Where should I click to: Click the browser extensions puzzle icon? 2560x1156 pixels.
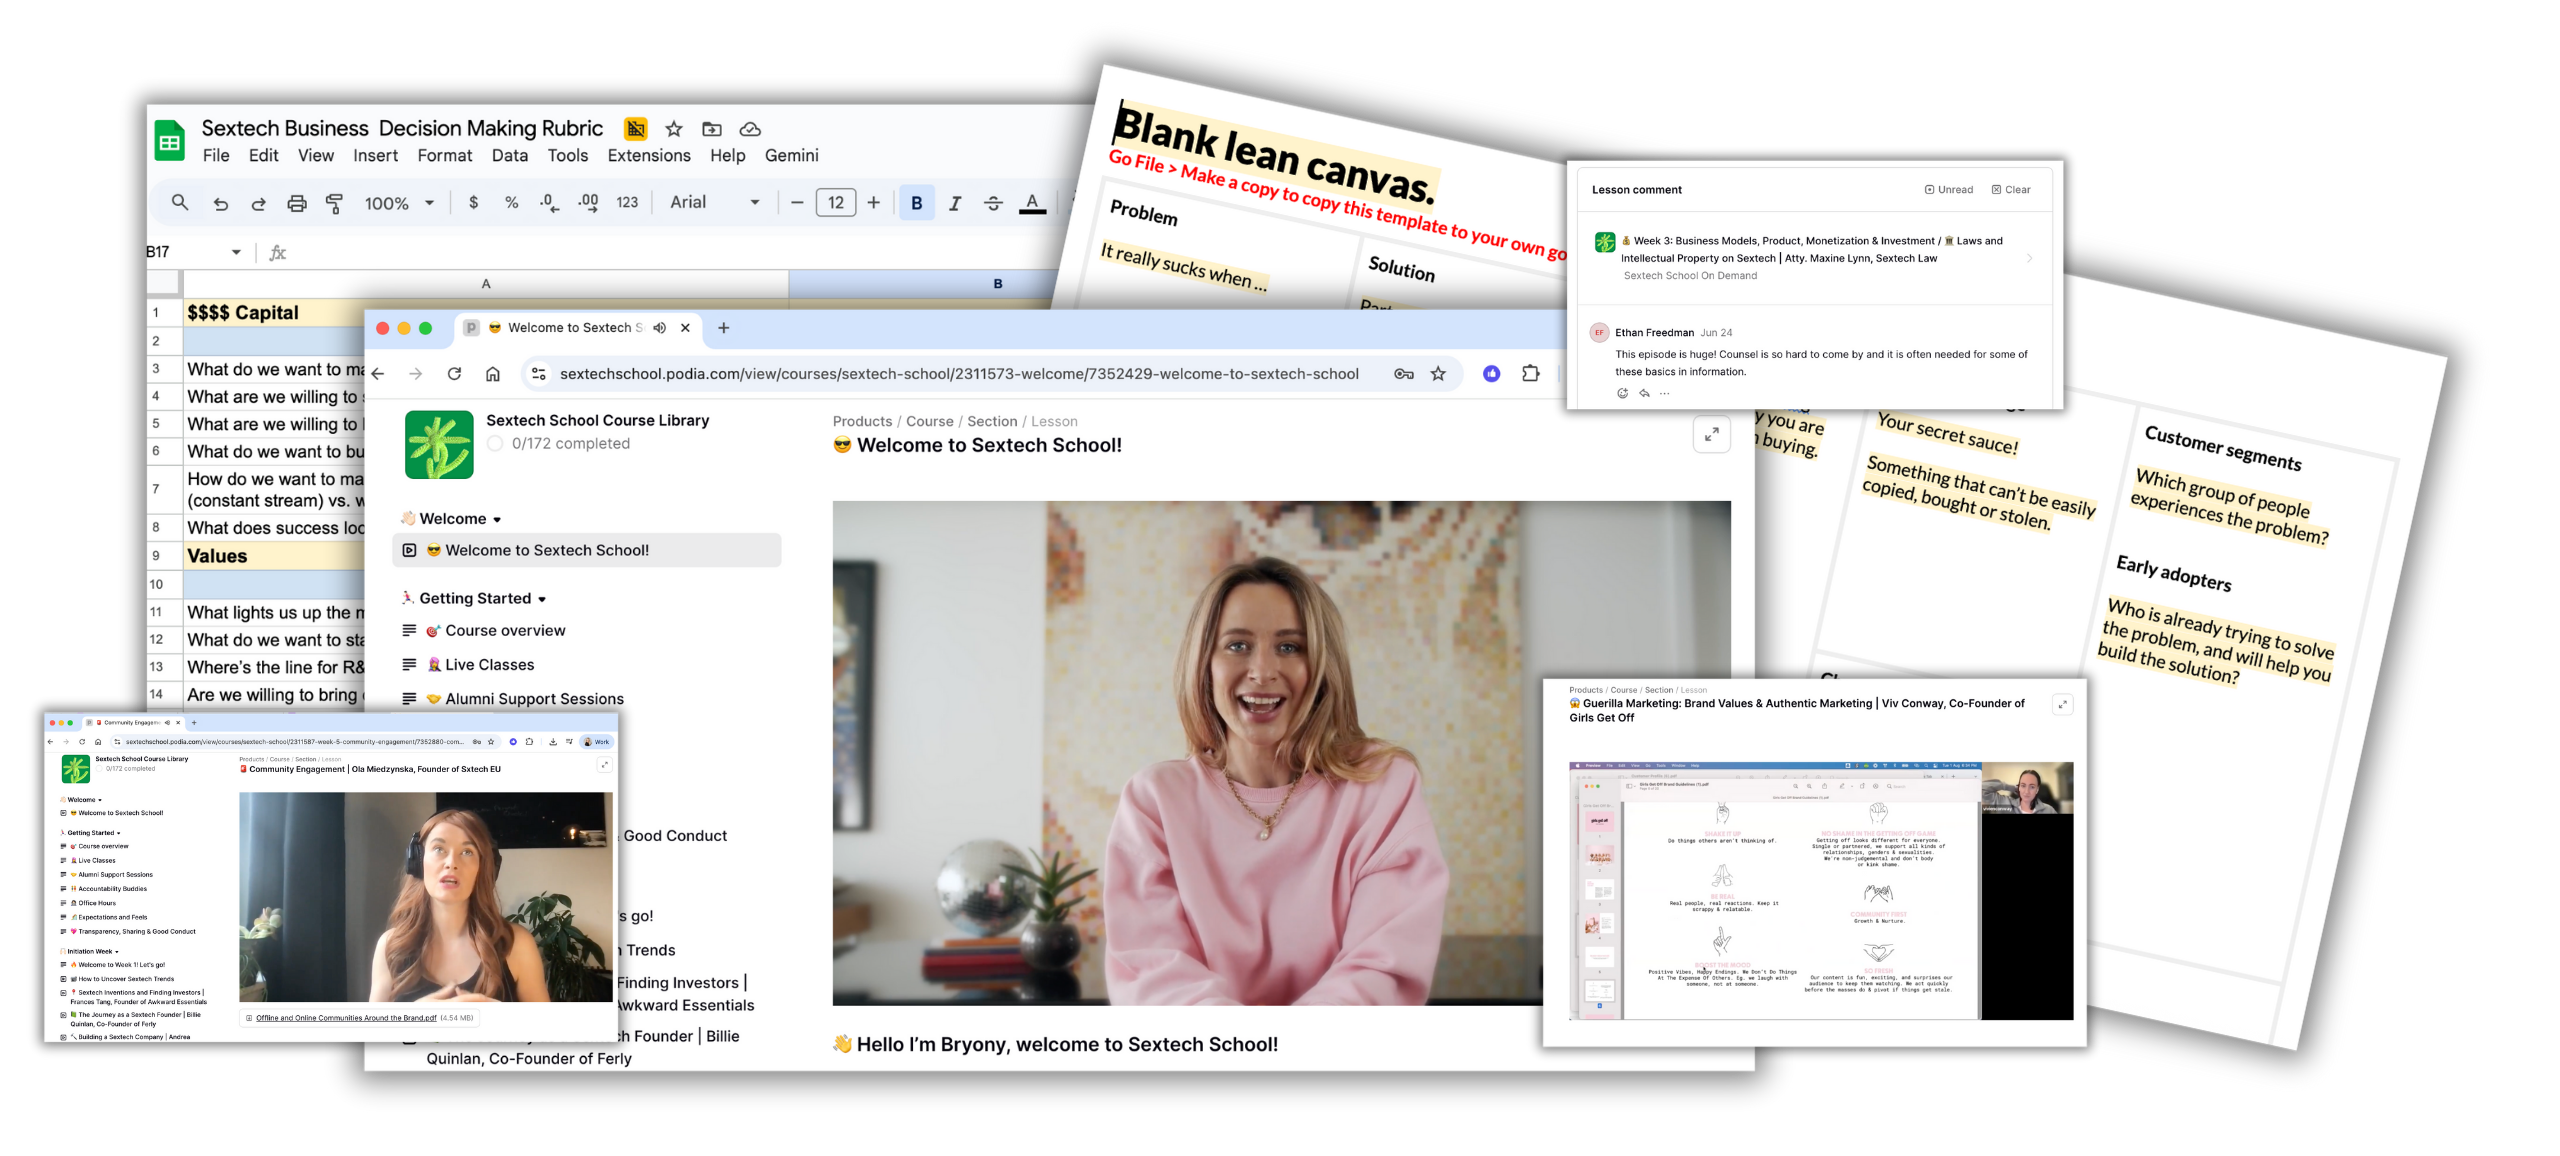(1531, 374)
